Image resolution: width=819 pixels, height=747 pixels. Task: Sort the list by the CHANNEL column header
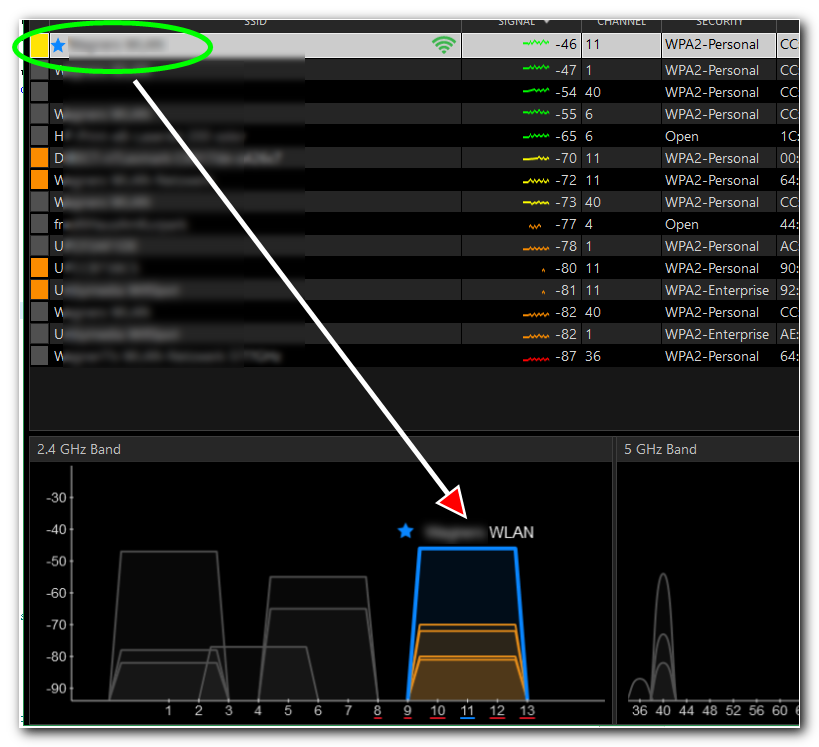622,22
